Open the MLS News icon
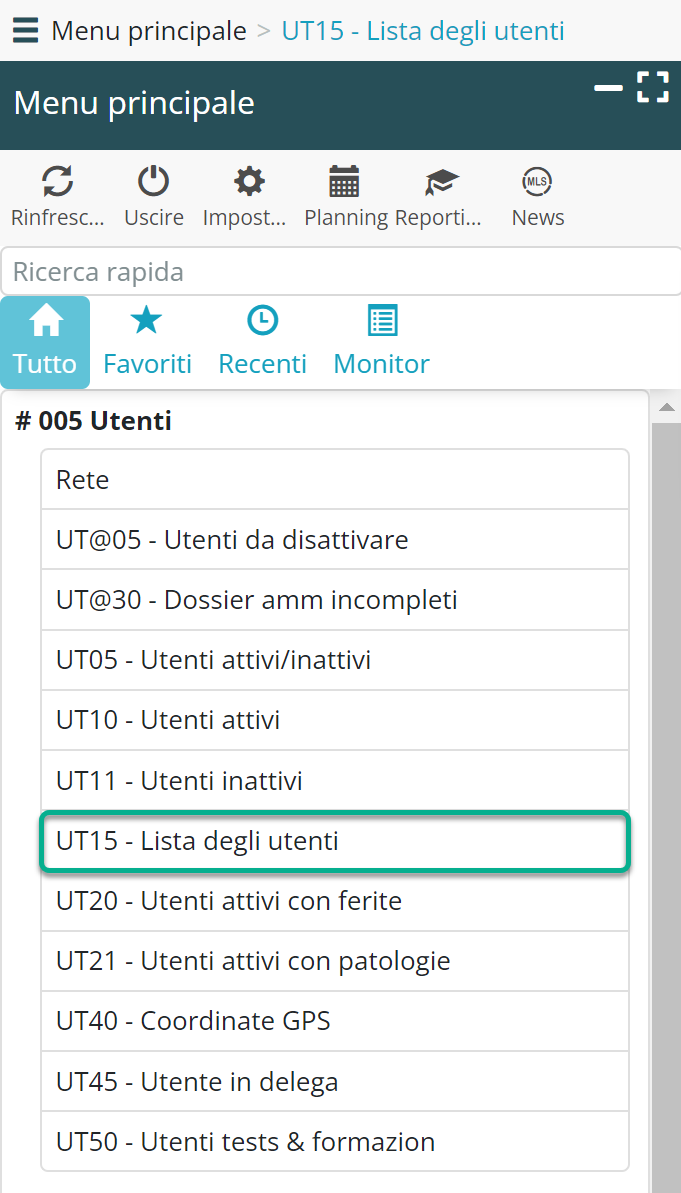The image size is (681, 1193). (x=537, y=182)
